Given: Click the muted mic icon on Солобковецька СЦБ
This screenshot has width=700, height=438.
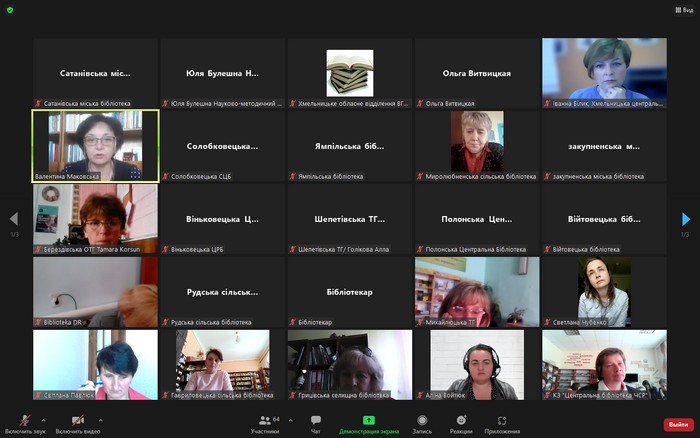Looking at the screenshot, I should pos(165,176).
